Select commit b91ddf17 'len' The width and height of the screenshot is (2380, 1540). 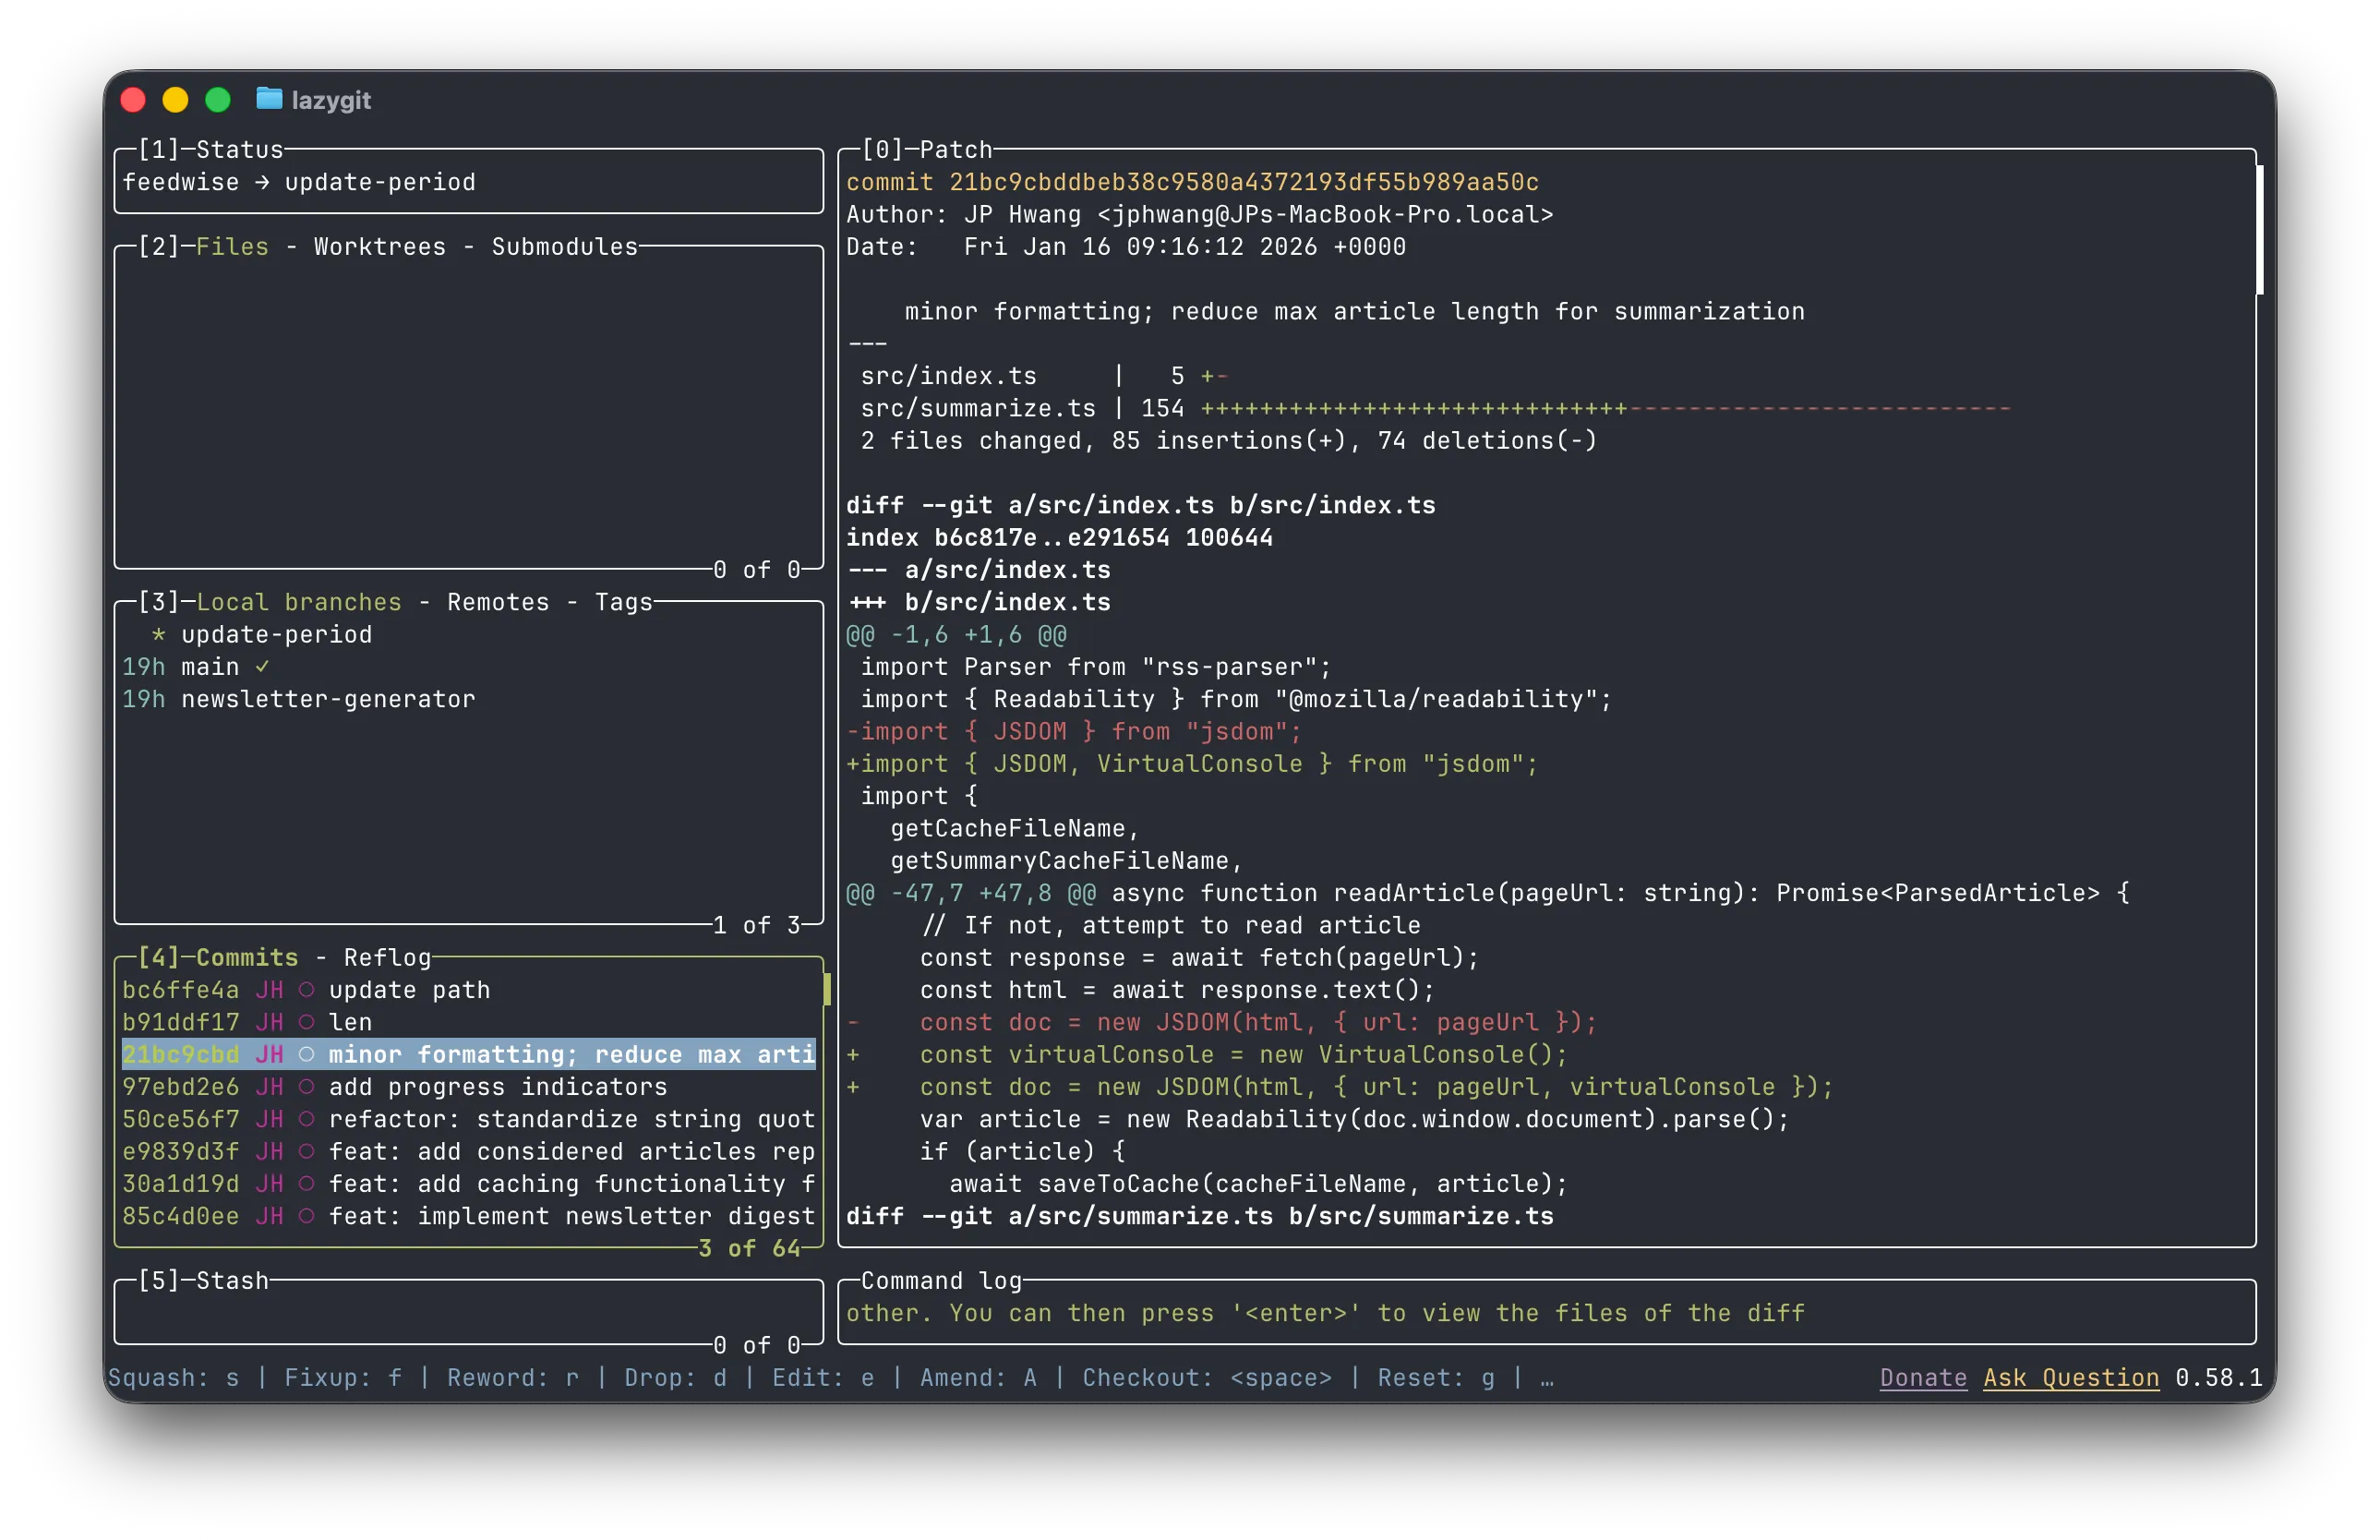pyautogui.click(x=350, y=1022)
